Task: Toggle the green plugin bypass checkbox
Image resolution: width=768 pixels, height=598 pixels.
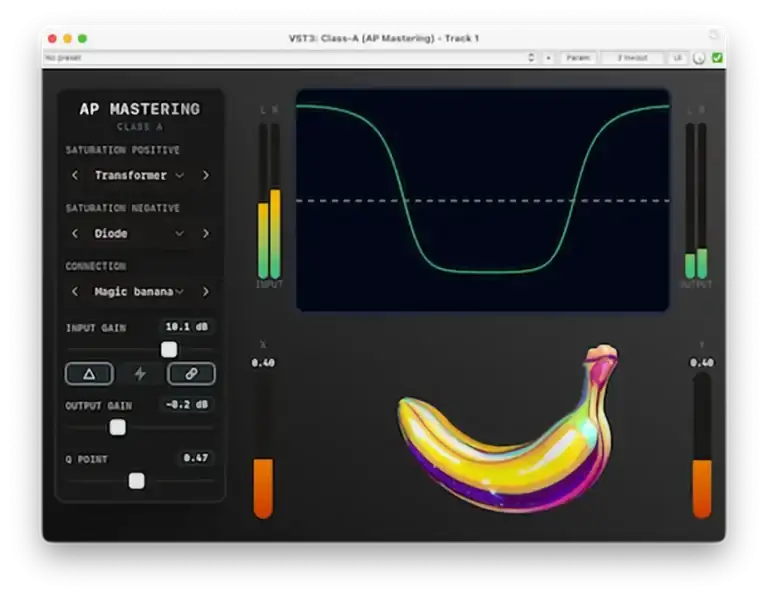Action: tap(717, 58)
